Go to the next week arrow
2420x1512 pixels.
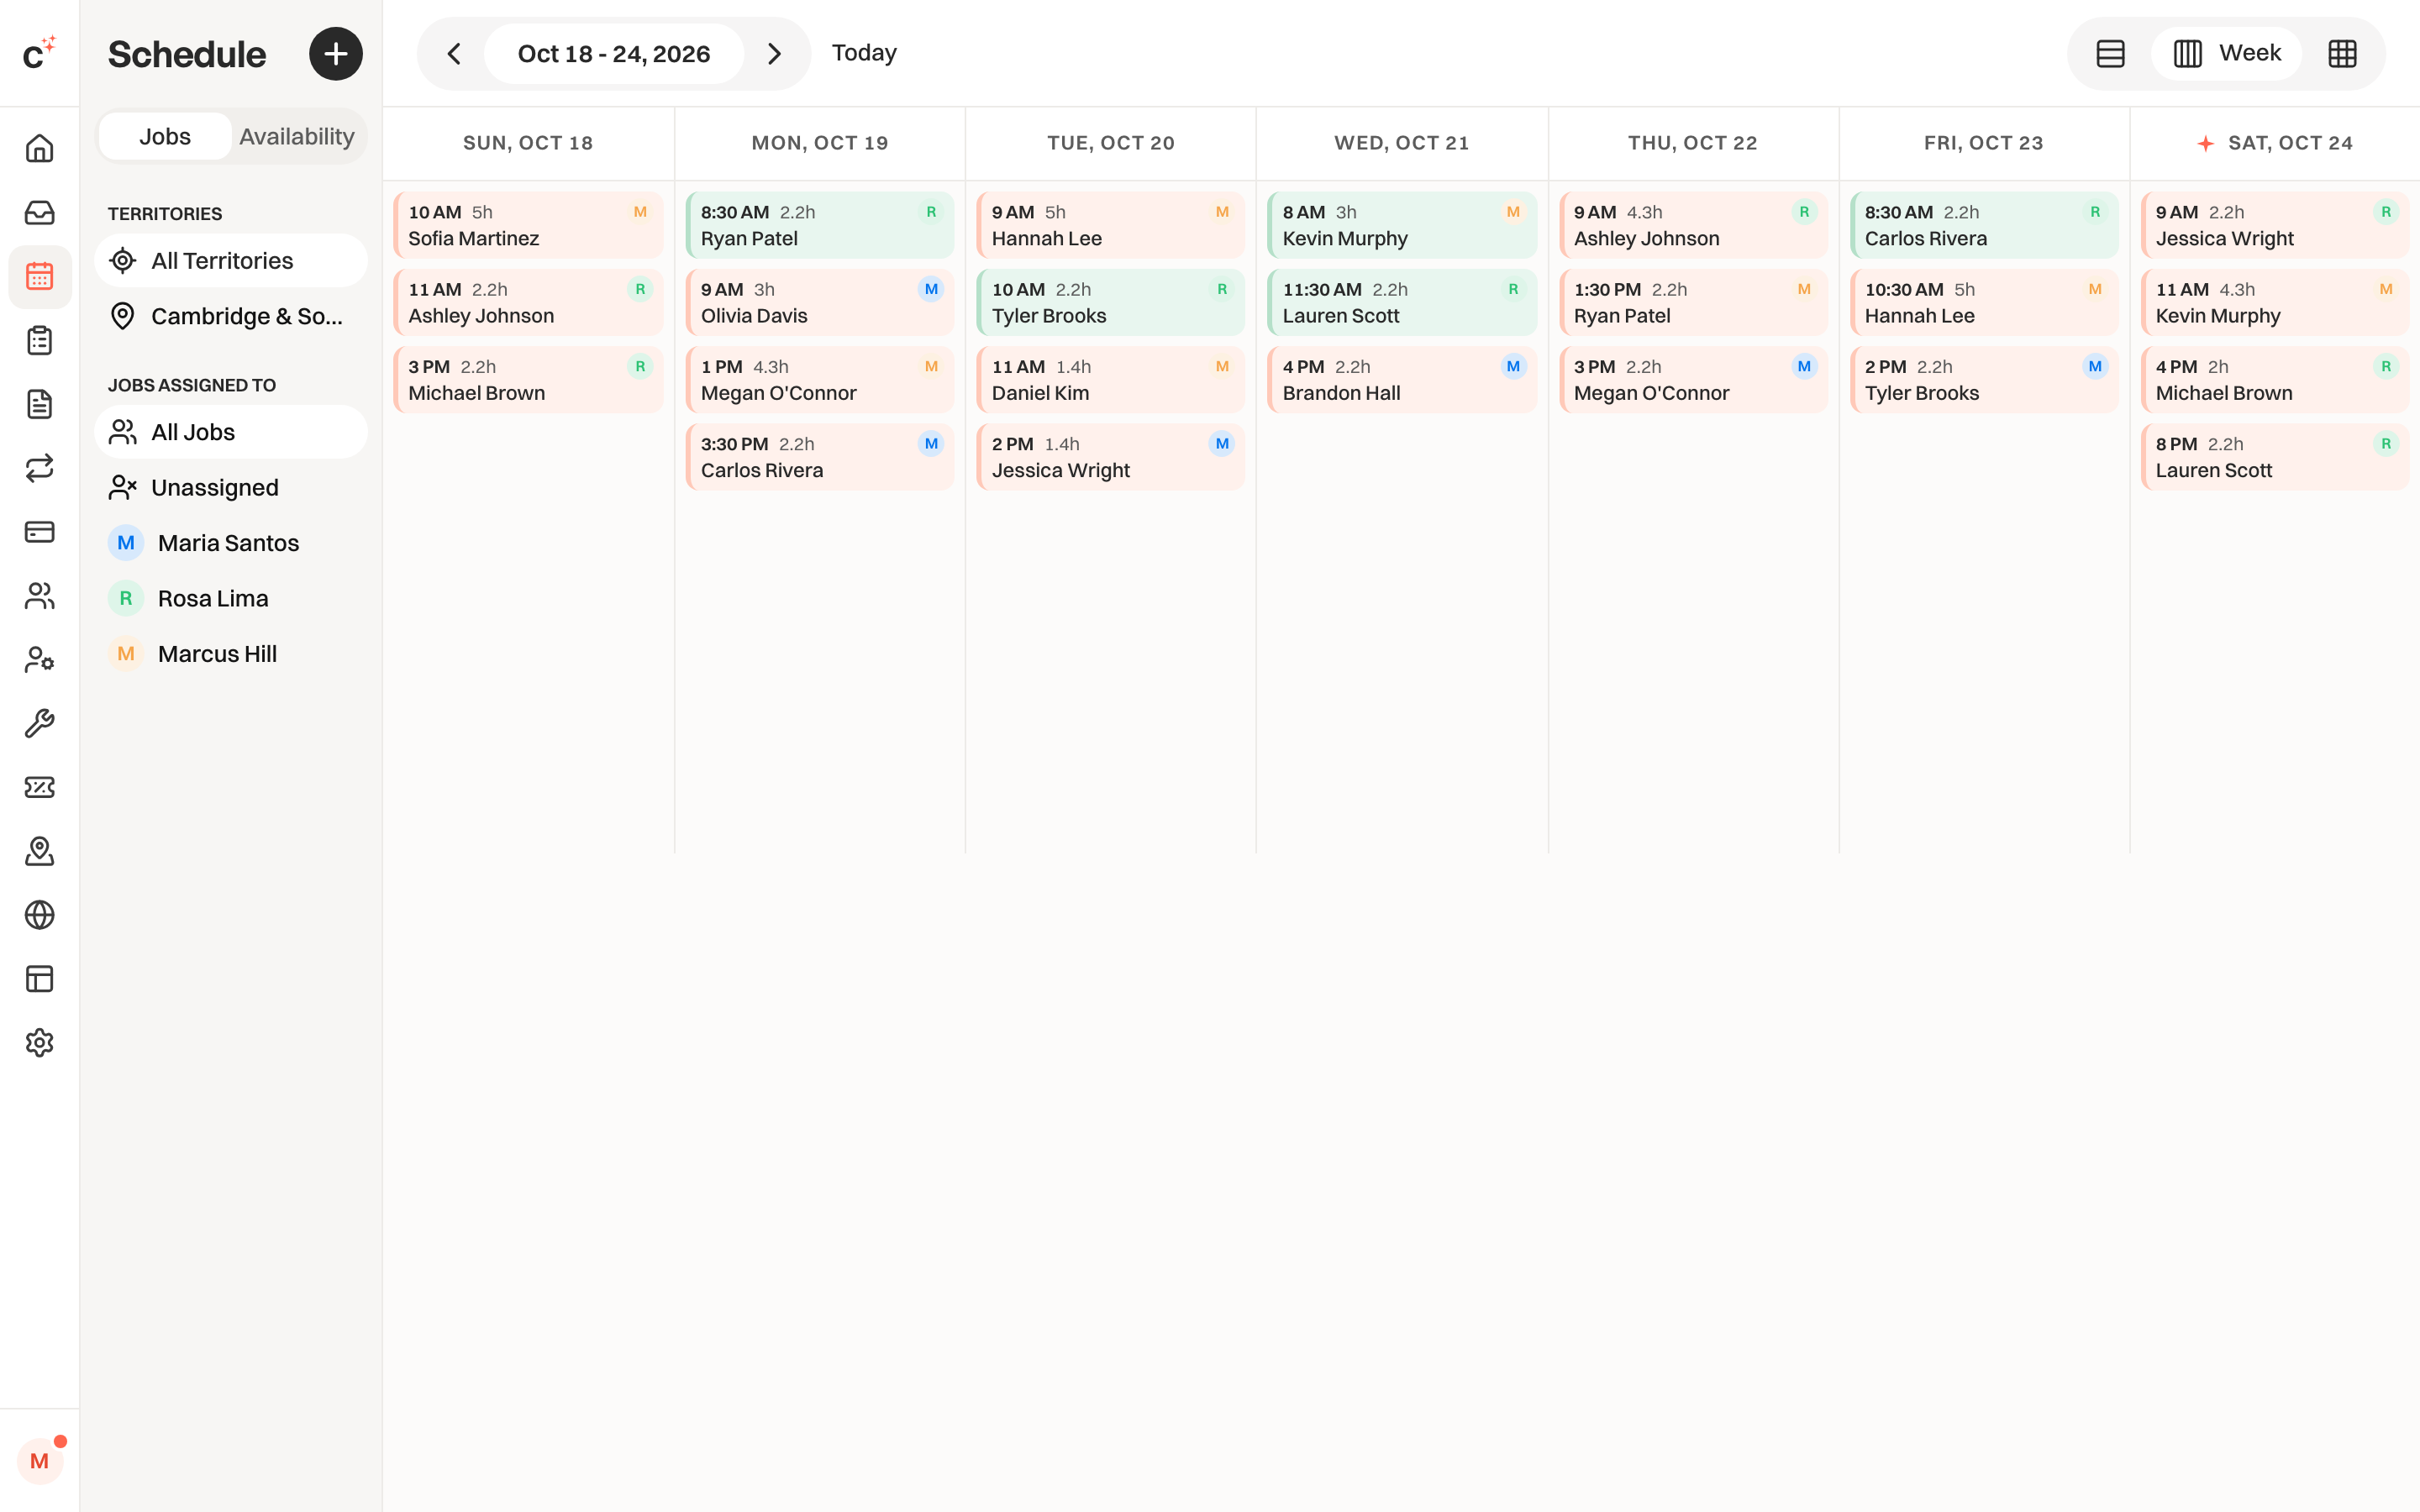(773, 54)
